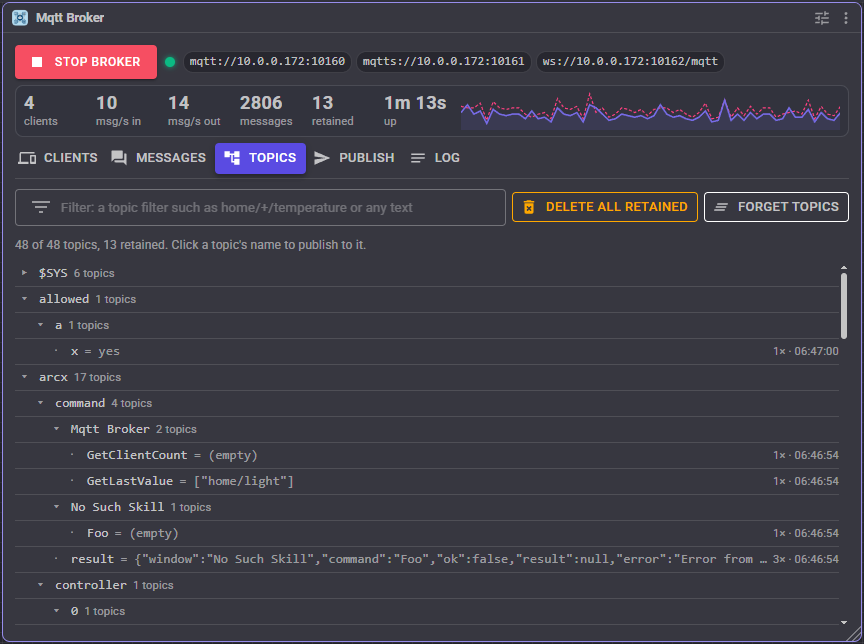Collapse the allowed topic group
This screenshot has height=644, width=864.
24,299
